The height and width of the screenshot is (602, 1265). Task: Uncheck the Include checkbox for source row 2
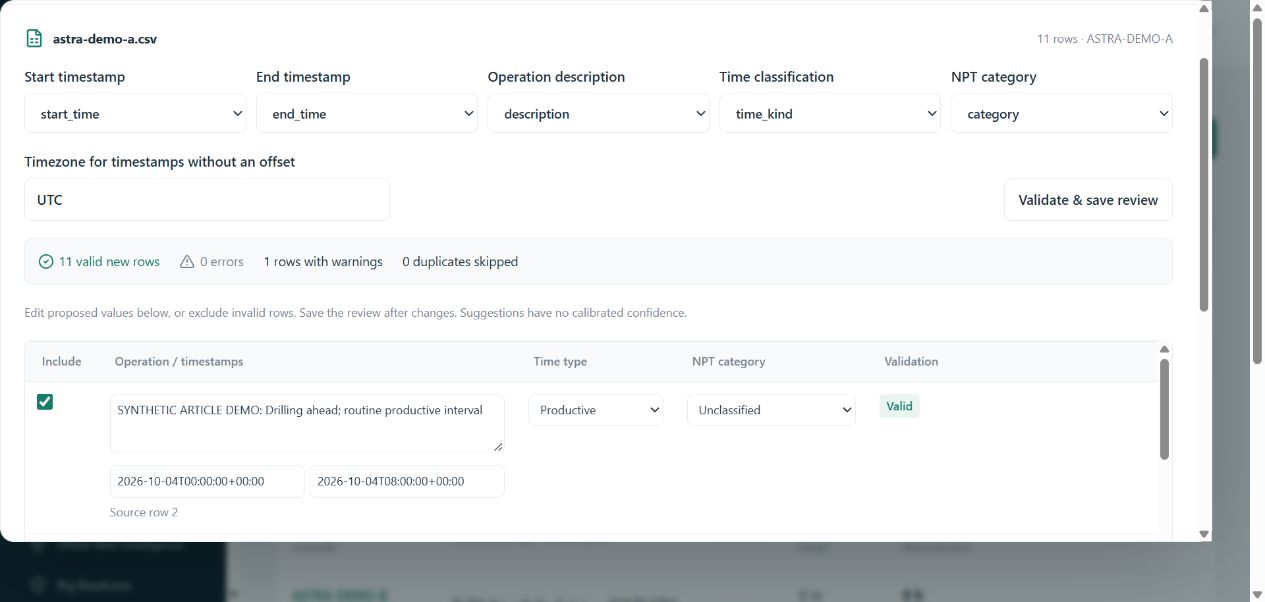click(45, 402)
